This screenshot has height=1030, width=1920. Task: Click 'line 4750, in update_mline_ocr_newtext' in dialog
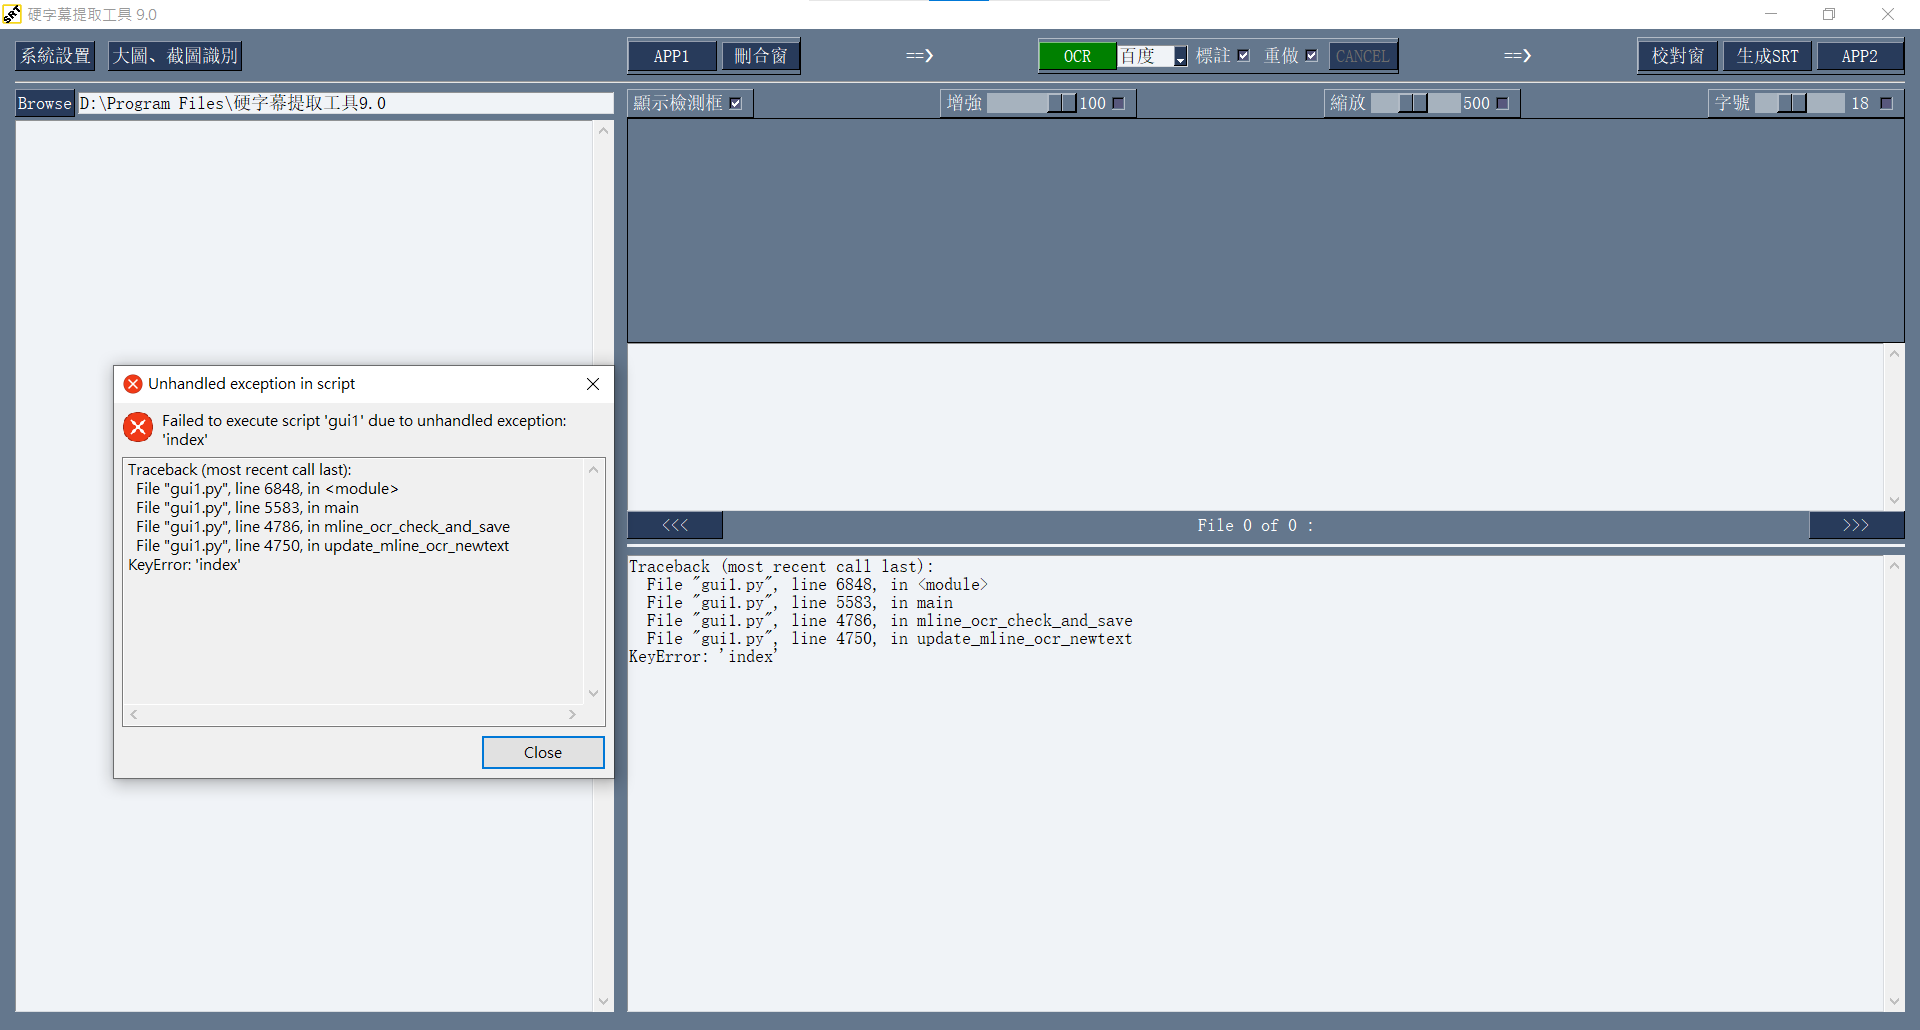tap(372, 546)
